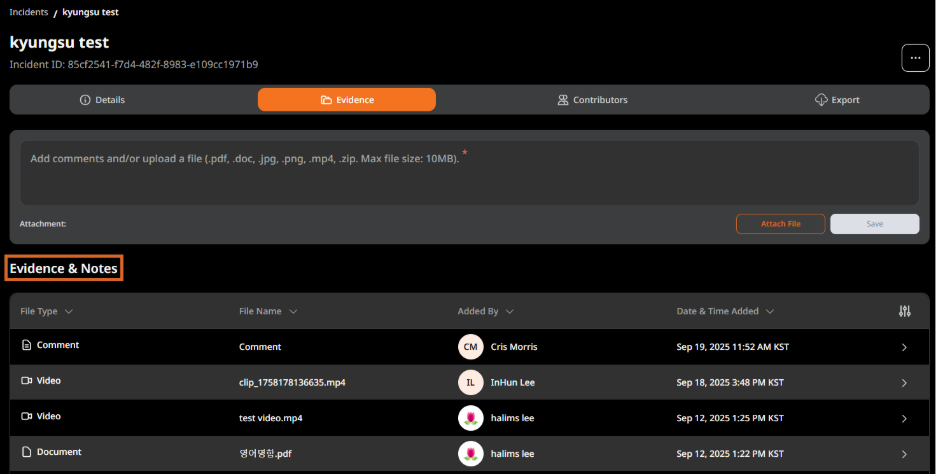Navigate to Incidents breadcrumb link
This screenshot has width=936, height=474.
tap(29, 12)
